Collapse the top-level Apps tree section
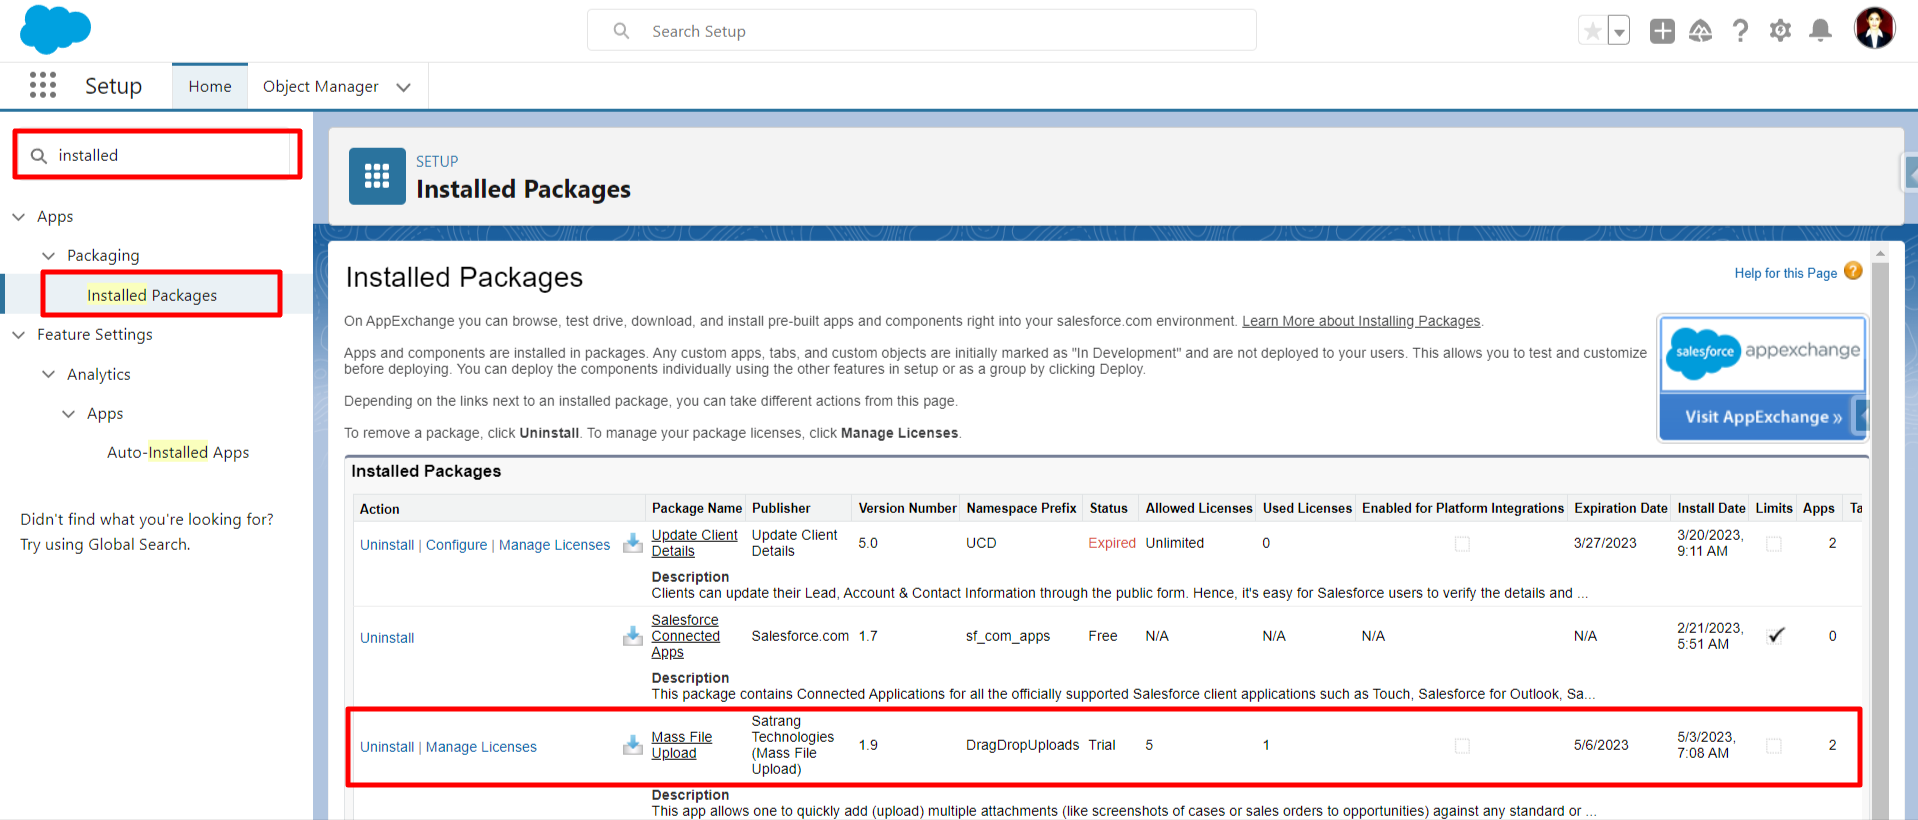This screenshot has height=820, width=1918. [x=18, y=217]
